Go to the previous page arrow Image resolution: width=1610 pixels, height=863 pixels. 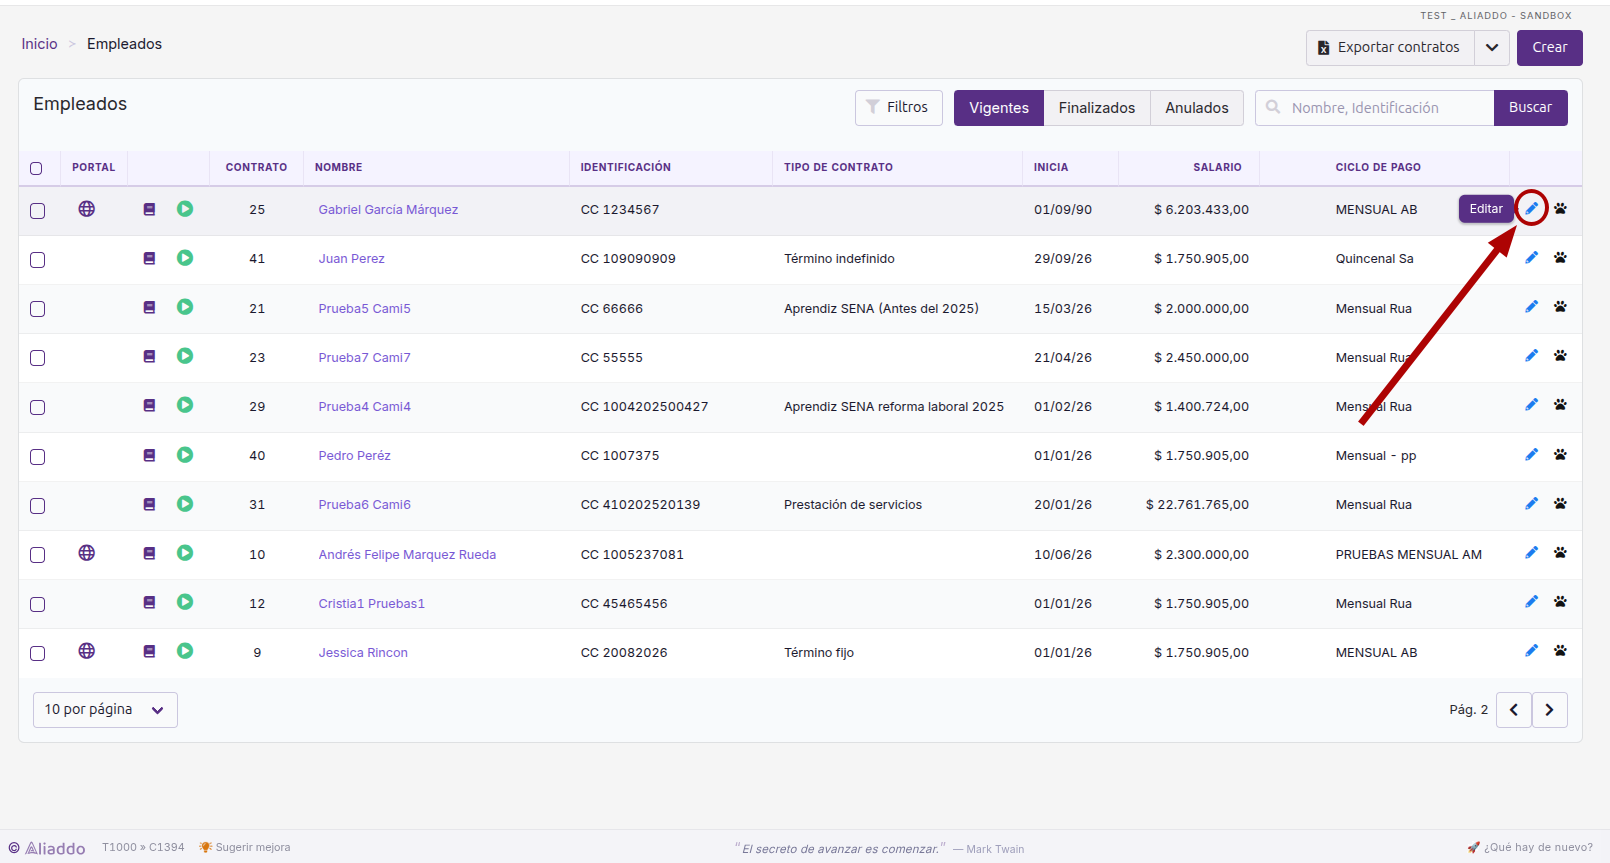pos(1514,710)
